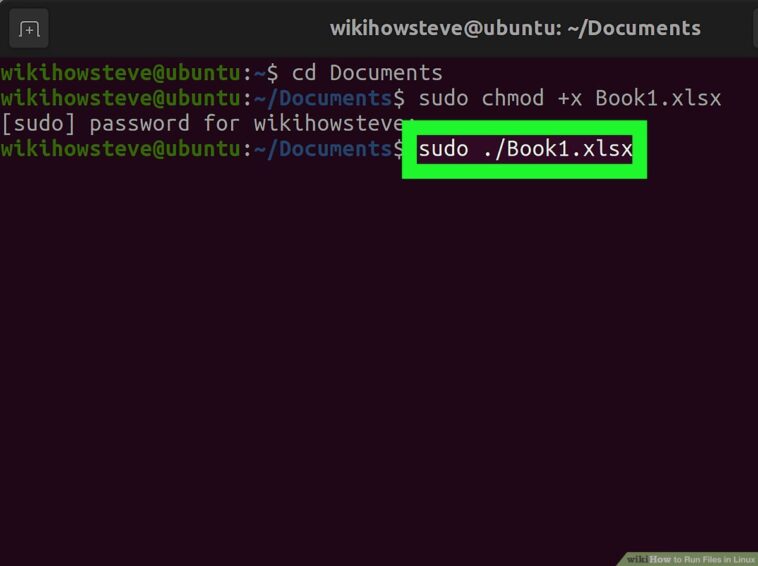Click the green "wikihowsteve@ubuntu" prompt on the last line
Image resolution: width=758 pixels, height=566 pixels.
point(120,149)
